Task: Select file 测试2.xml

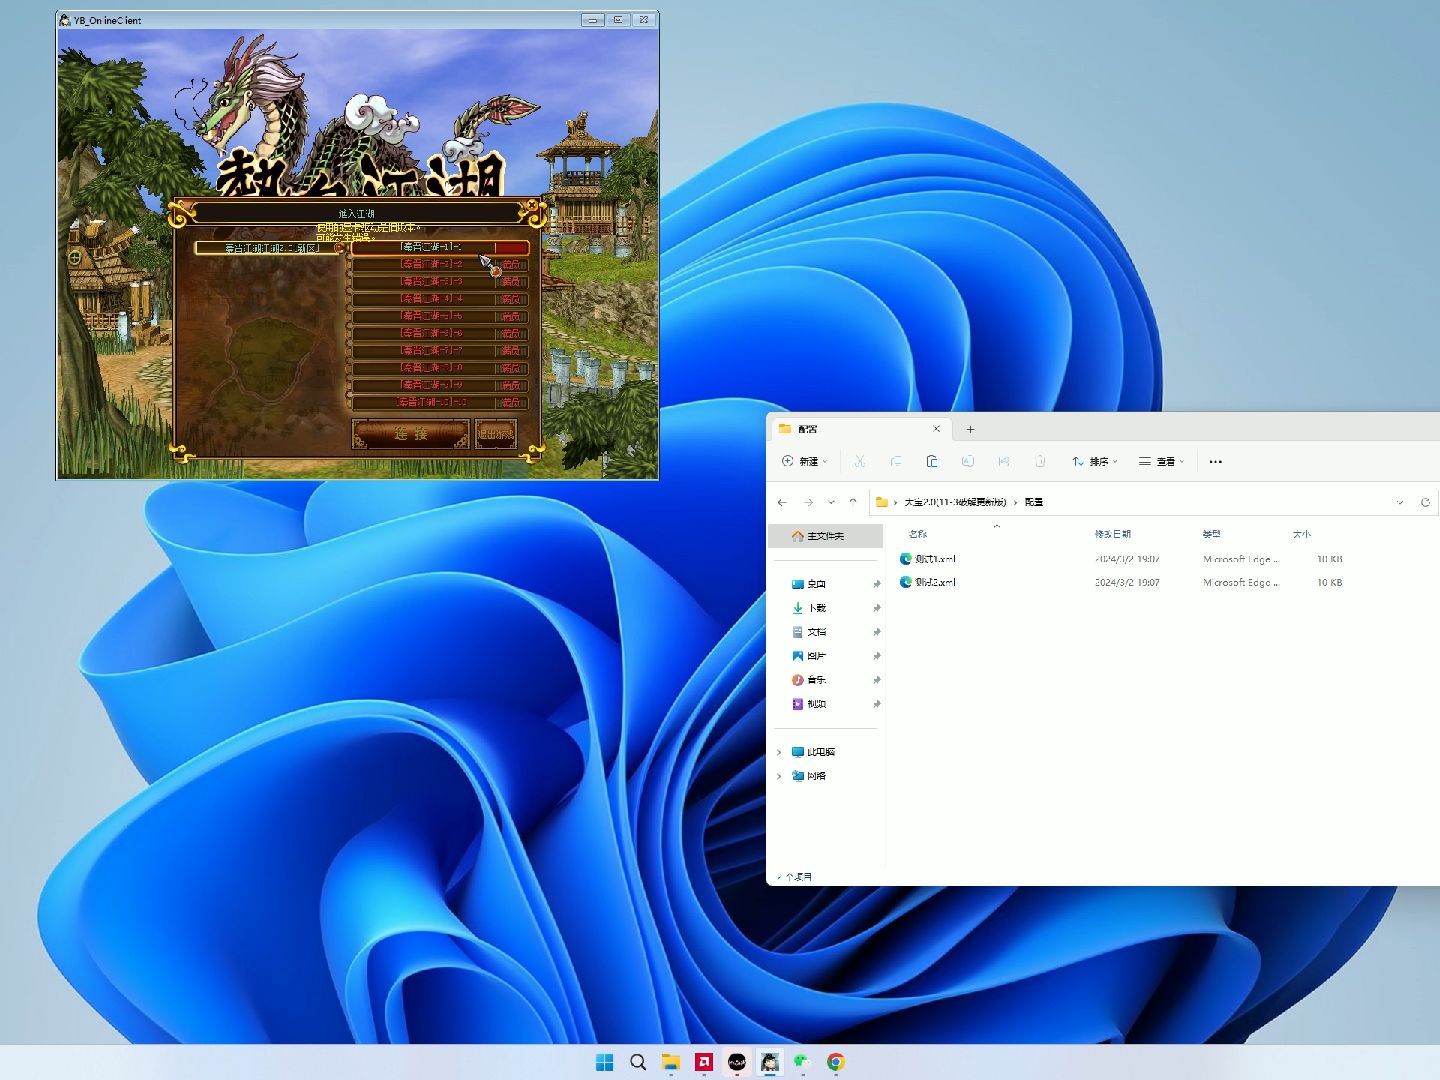Action: (x=936, y=582)
